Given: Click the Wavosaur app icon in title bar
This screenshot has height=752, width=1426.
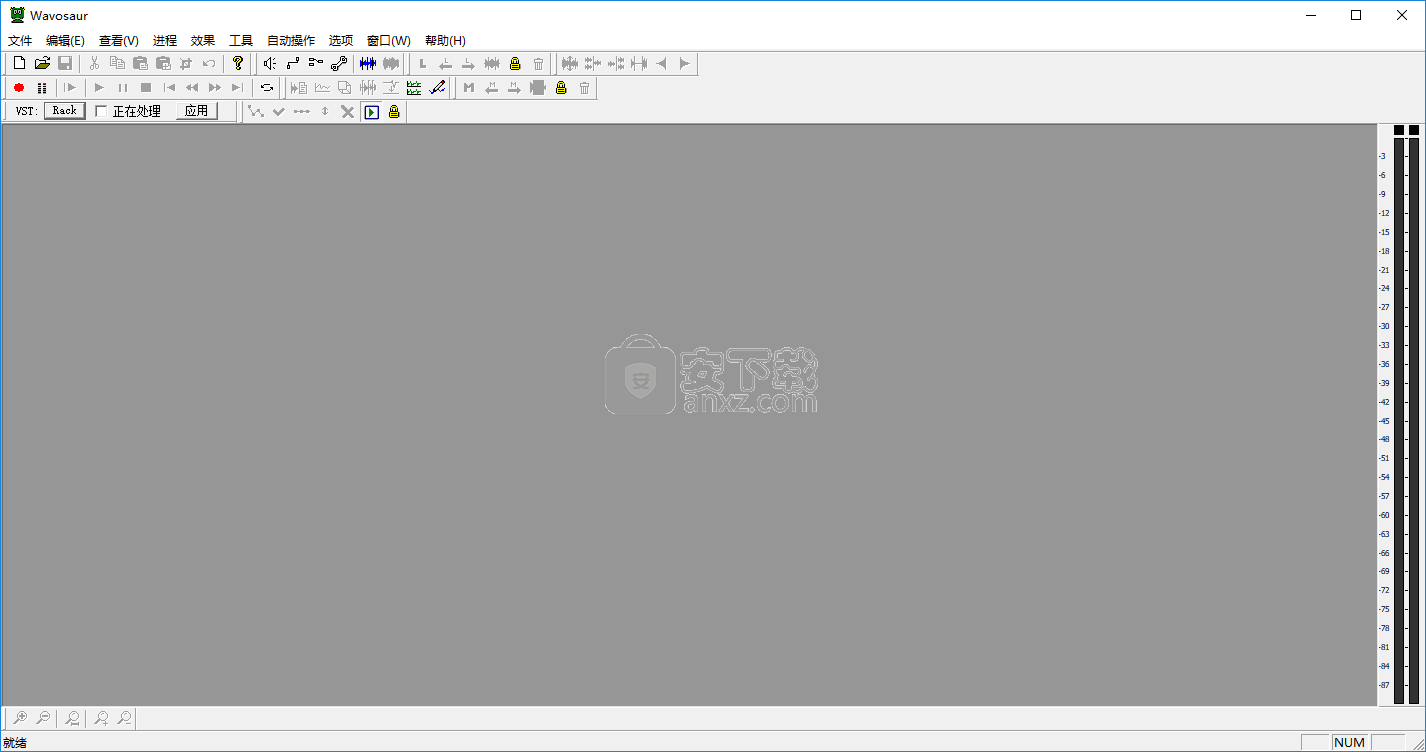Looking at the screenshot, I should click(17, 15).
